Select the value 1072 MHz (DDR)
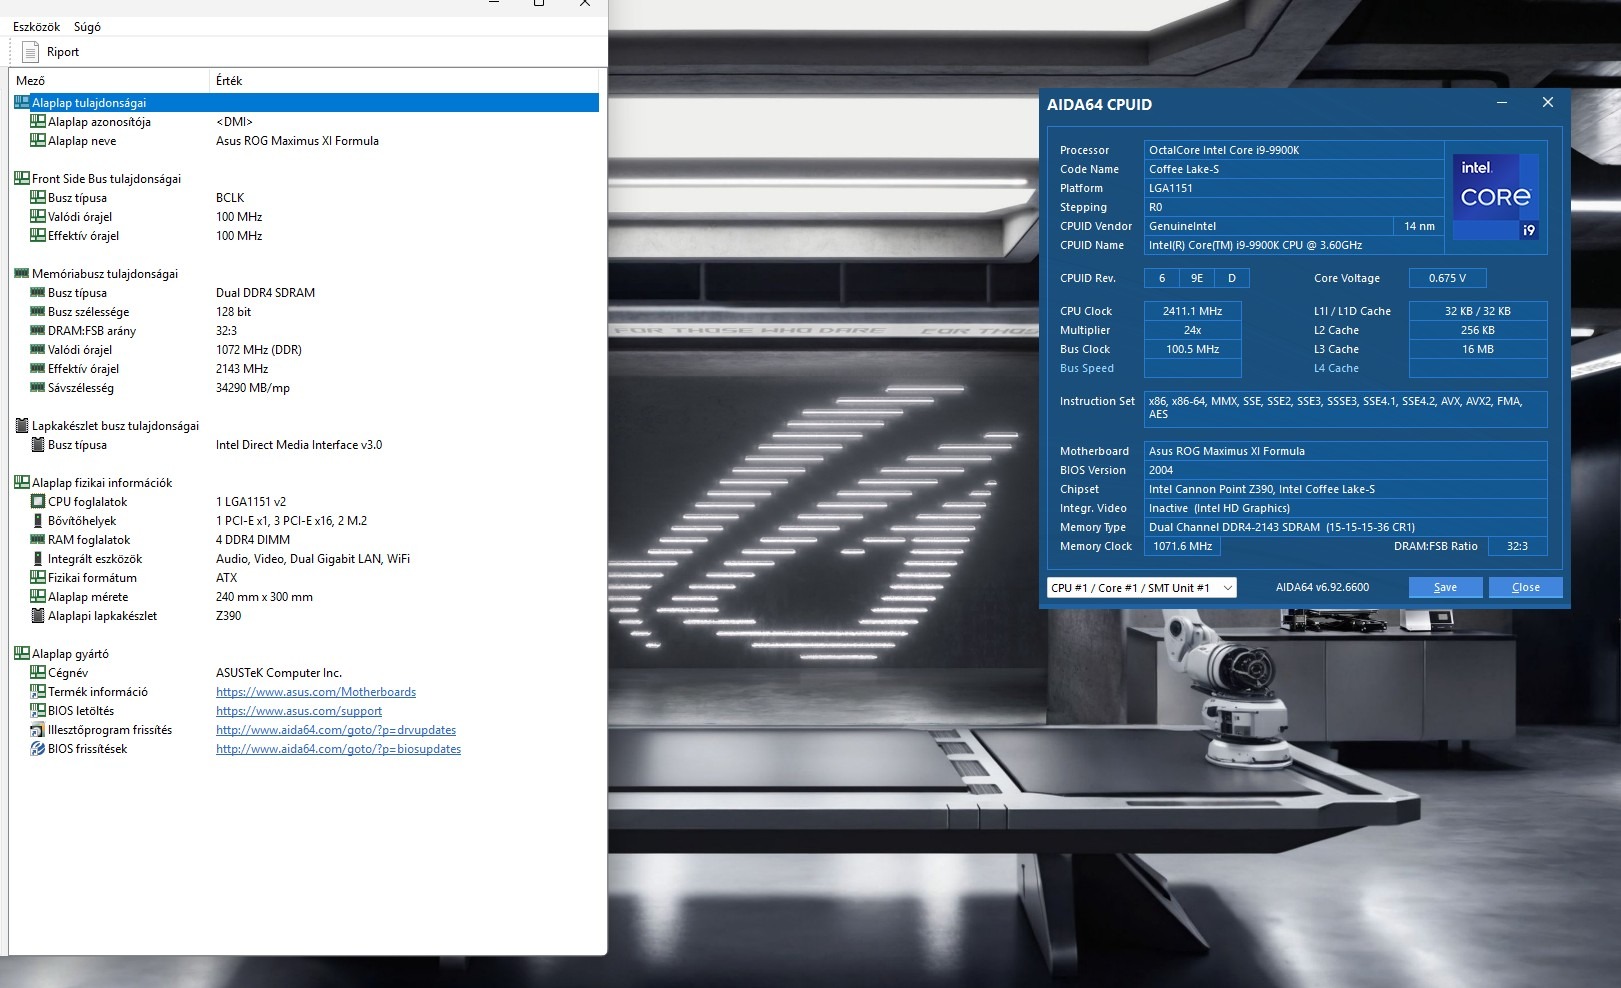This screenshot has width=1621, height=988. [259, 350]
